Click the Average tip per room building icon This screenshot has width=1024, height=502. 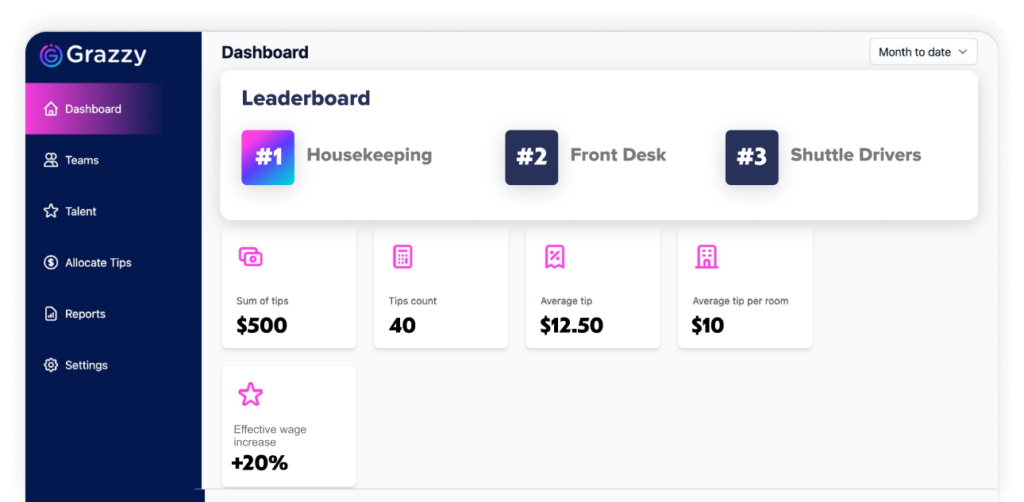[x=706, y=257]
